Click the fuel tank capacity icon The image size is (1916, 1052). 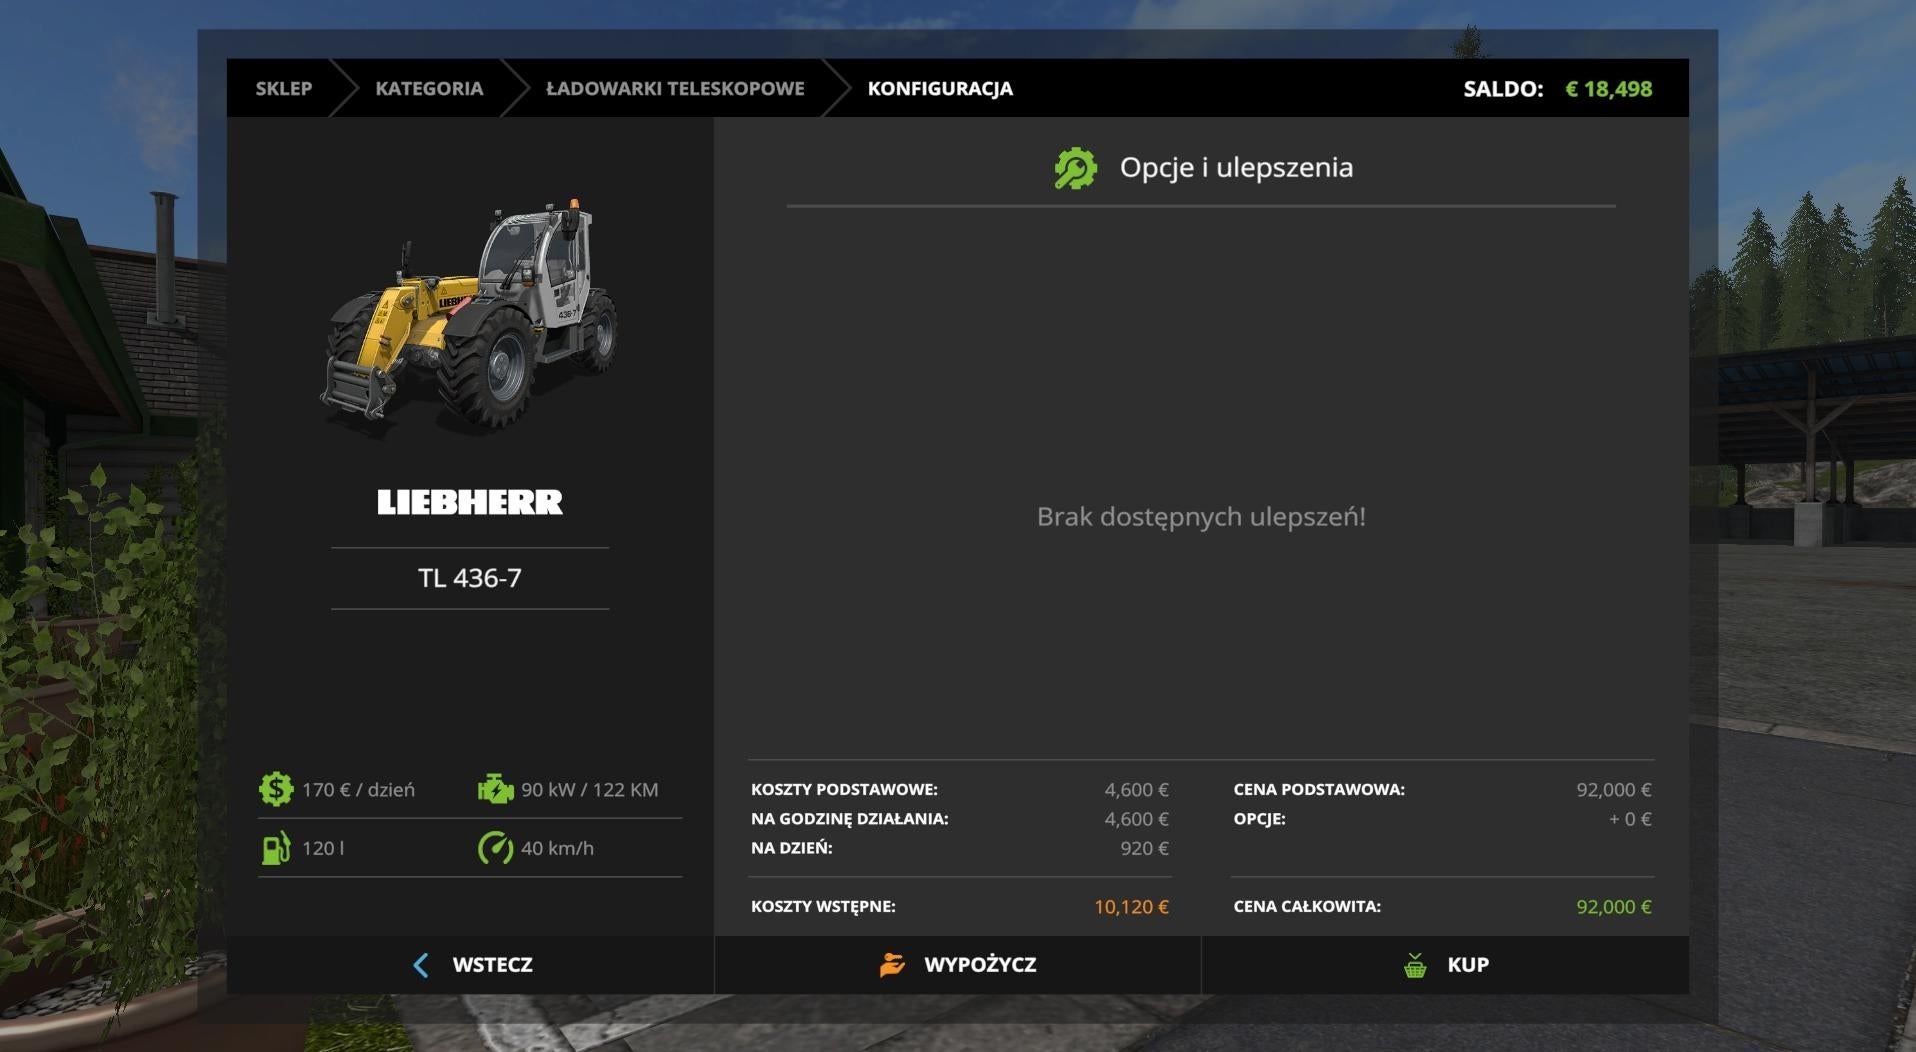(x=276, y=848)
